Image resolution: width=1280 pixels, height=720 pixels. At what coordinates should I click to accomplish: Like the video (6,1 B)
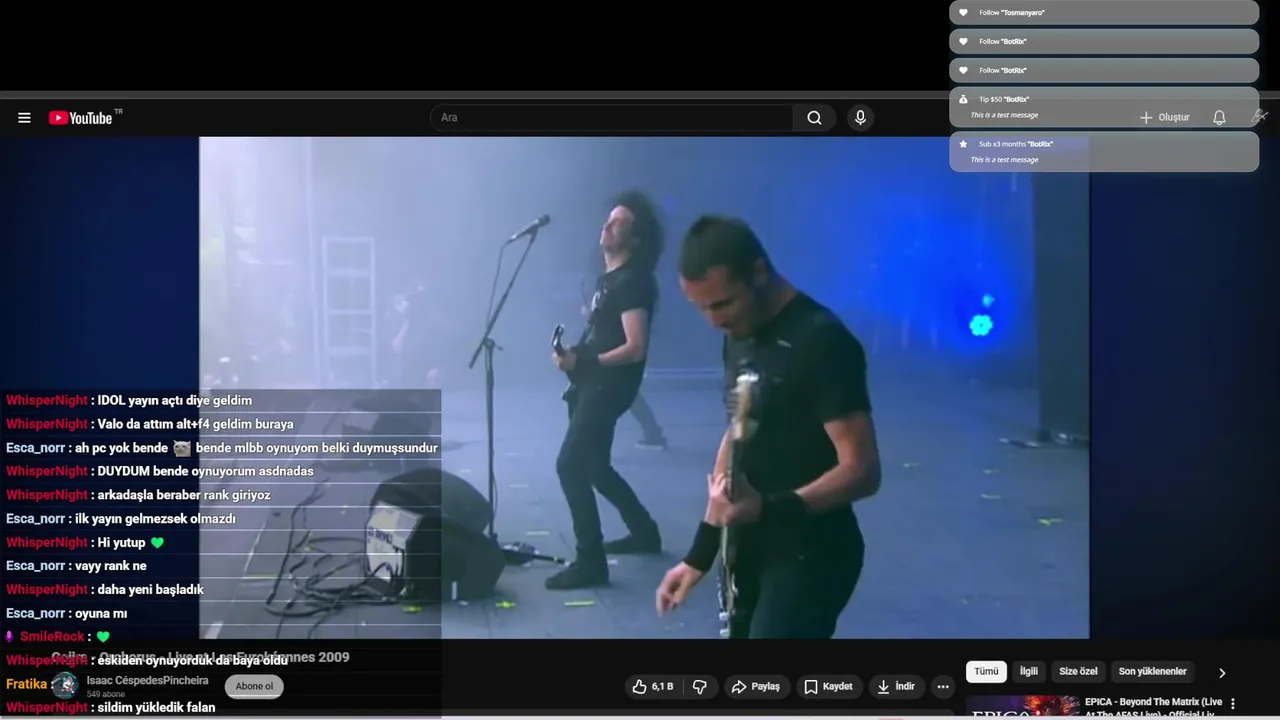[652, 686]
